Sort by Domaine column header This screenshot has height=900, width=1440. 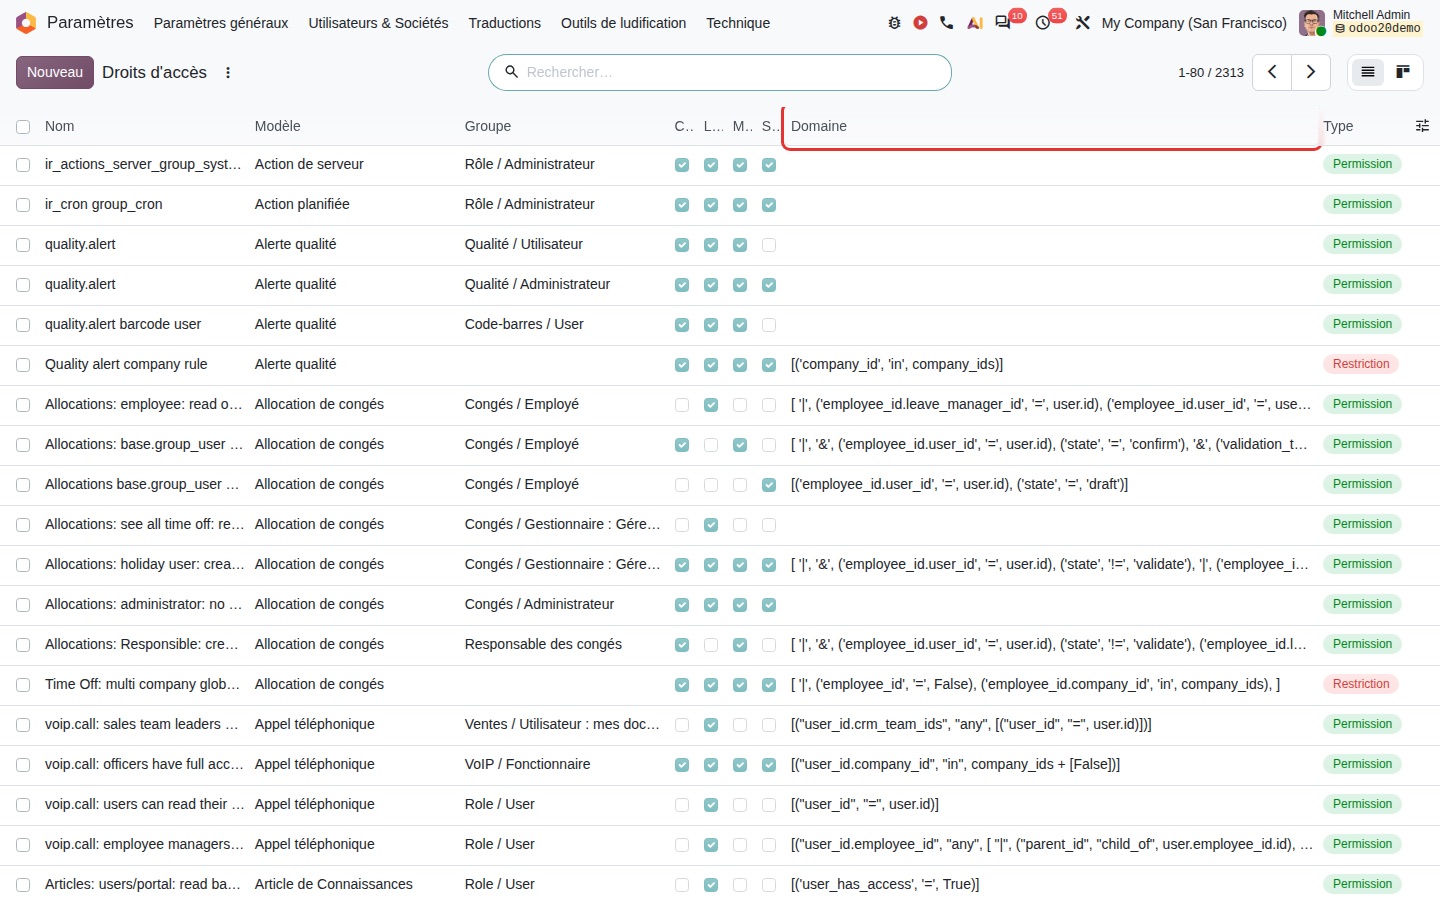click(x=1051, y=126)
